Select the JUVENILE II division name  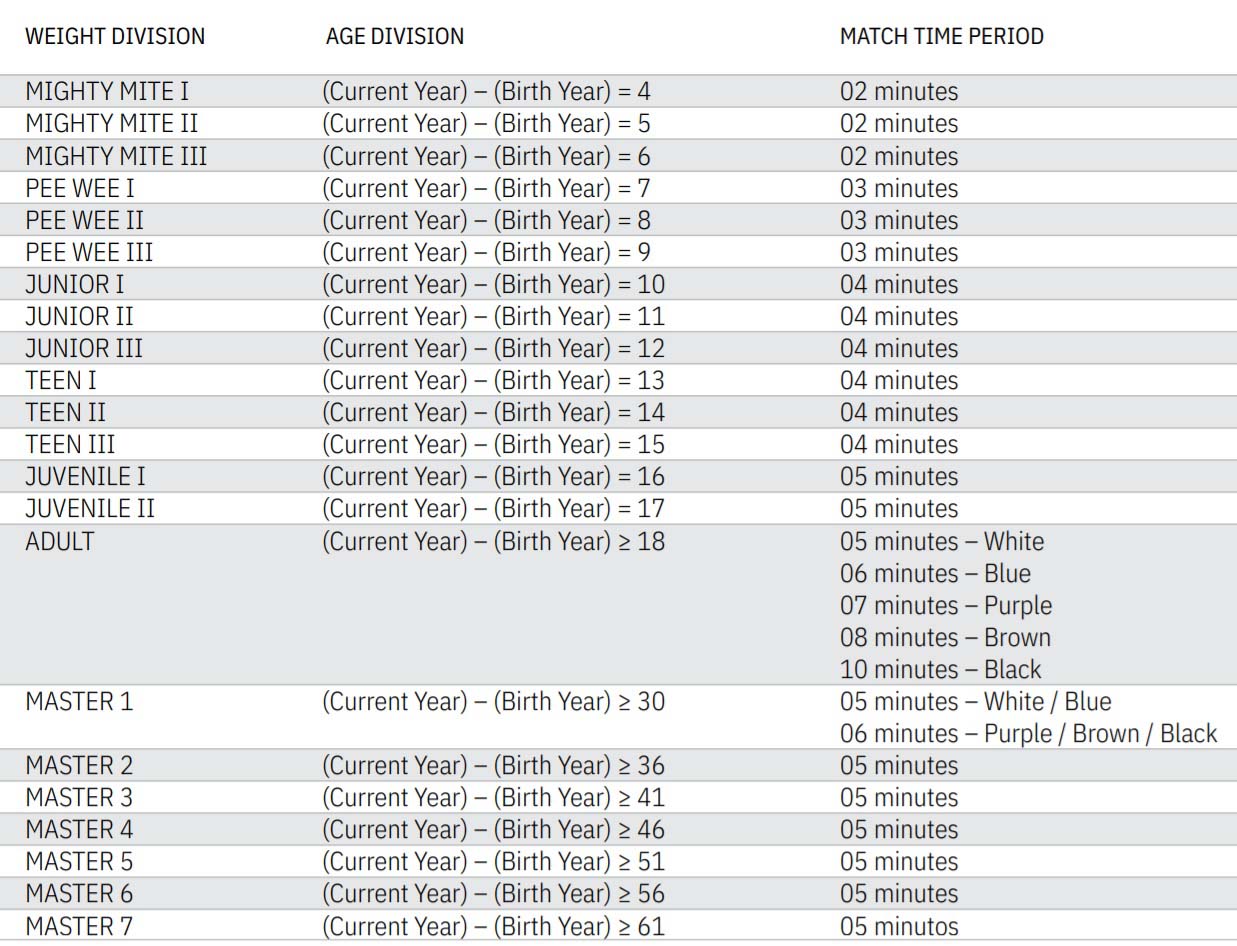(x=90, y=508)
